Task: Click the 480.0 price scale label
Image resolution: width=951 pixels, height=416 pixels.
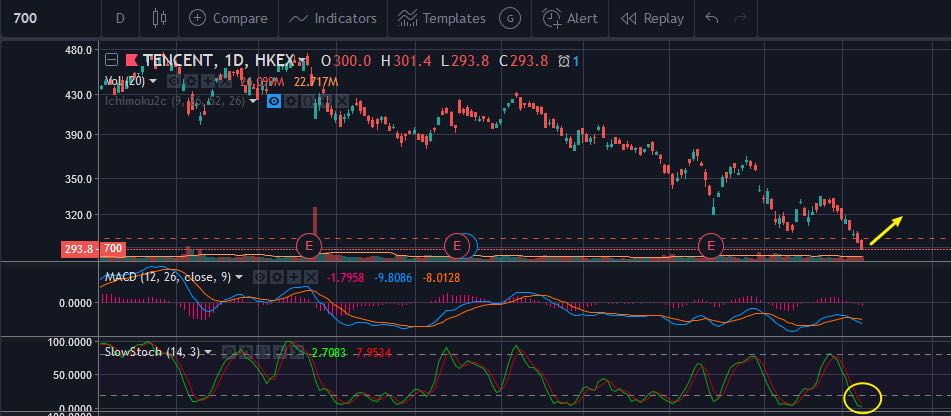Action: pos(79,50)
